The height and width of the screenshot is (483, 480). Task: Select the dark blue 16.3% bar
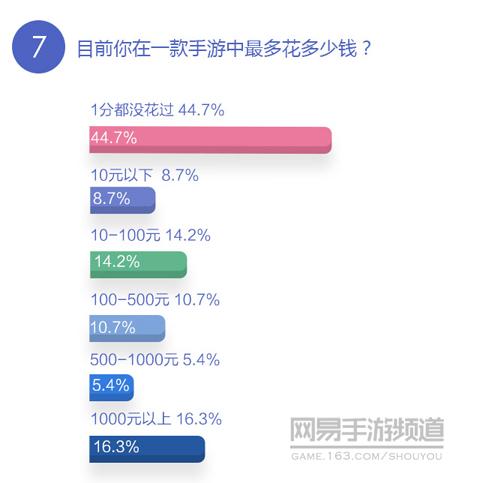pyautogui.click(x=147, y=449)
